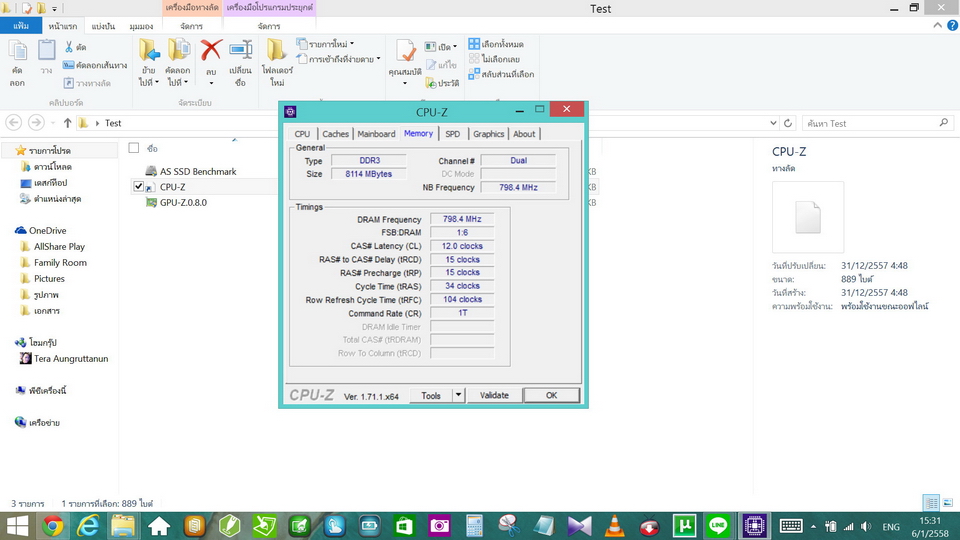The image size is (960, 540).
Task: Select the GPU-Z.0.8.0 file
Action: tap(184, 202)
